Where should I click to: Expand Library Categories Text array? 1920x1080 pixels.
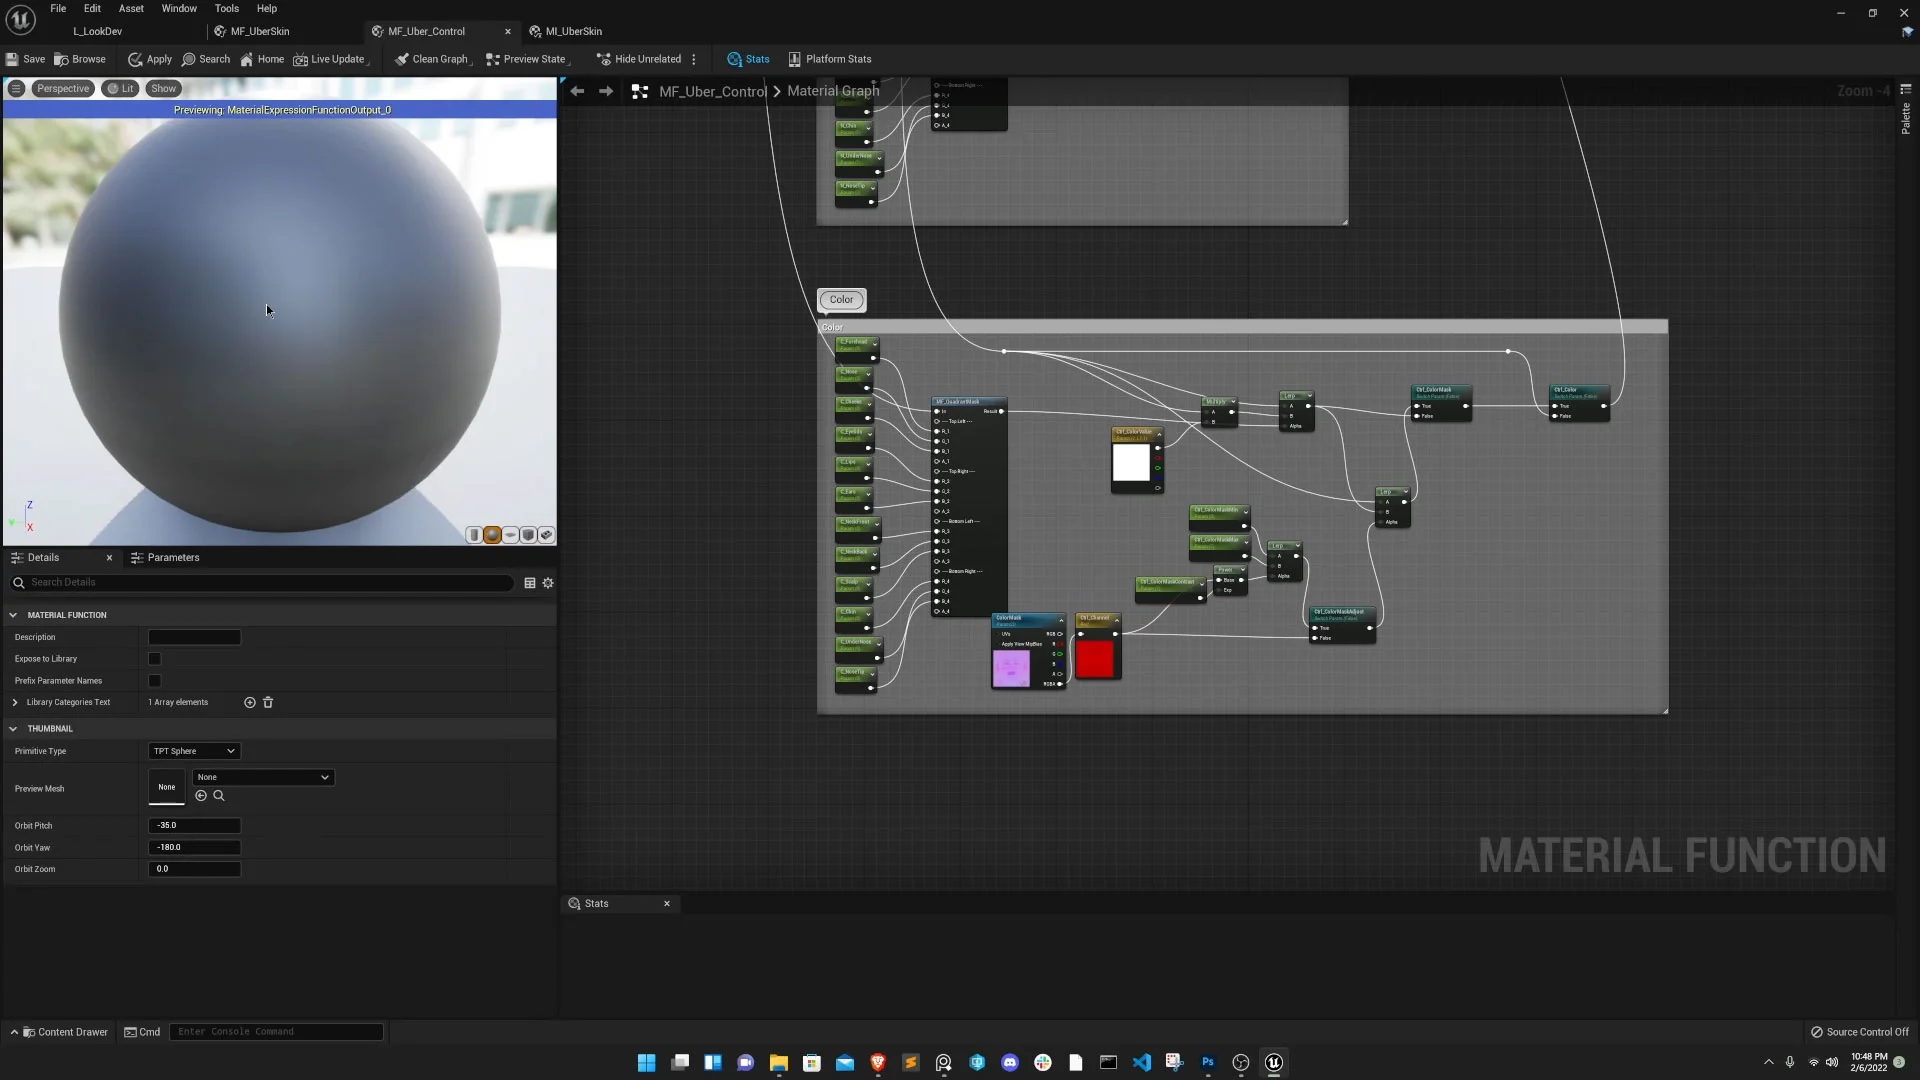point(15,703)
